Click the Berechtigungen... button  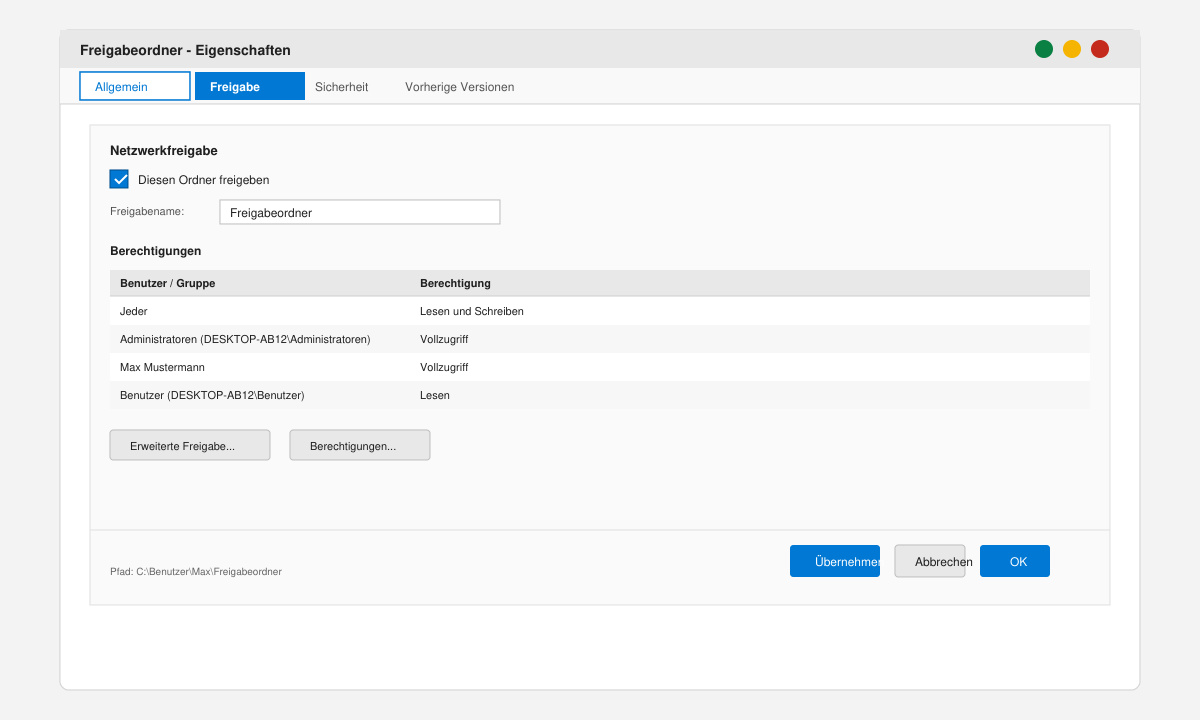(x=360, y=446)
